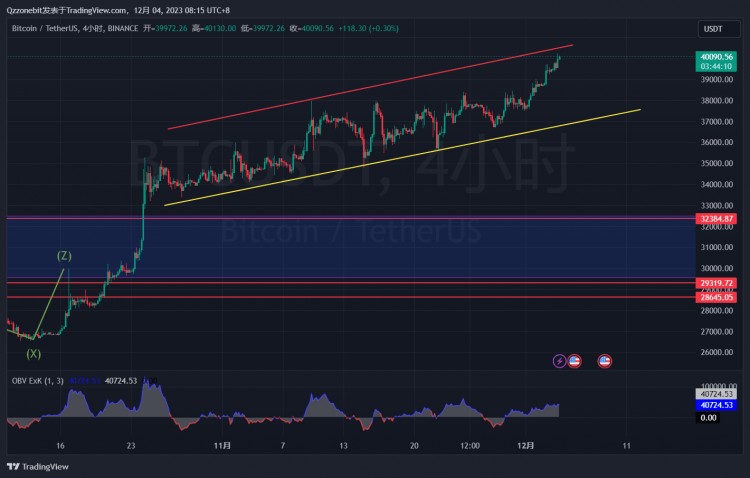750x478 pixels.
Task: Open the USDT currency selector
Action: 718,29
